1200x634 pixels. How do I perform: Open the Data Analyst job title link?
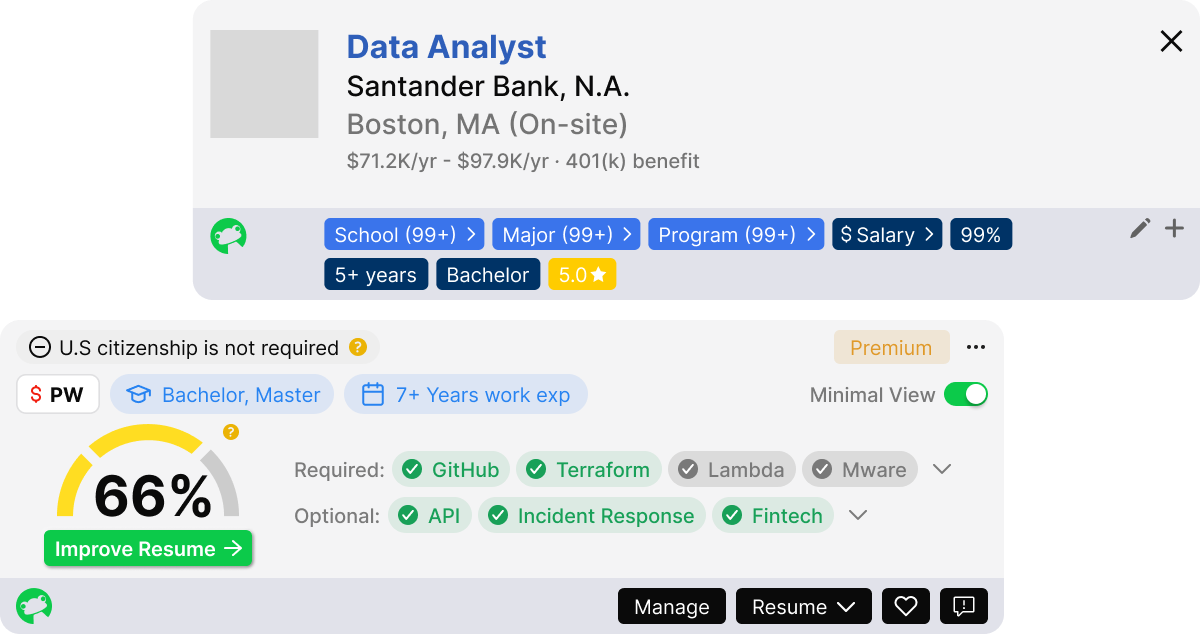click(446, 47)
